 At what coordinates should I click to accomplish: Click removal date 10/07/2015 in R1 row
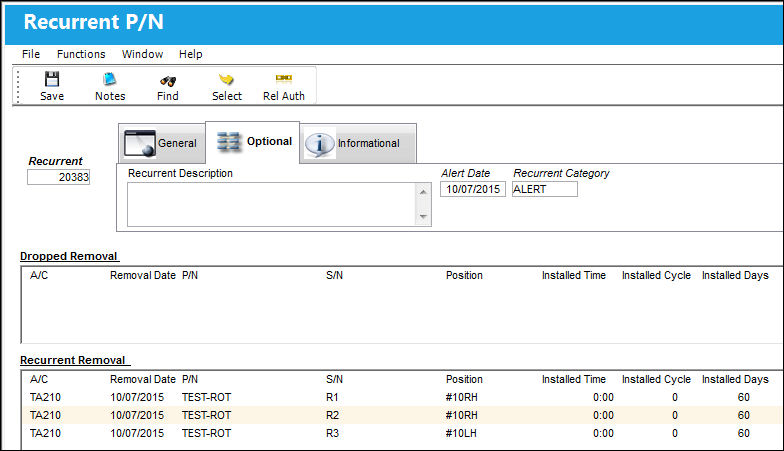137,398
